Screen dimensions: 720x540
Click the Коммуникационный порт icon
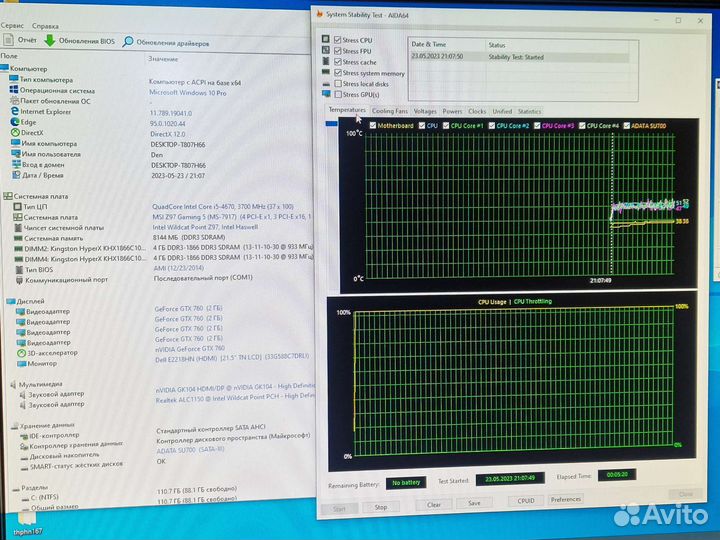click(19, 280)
